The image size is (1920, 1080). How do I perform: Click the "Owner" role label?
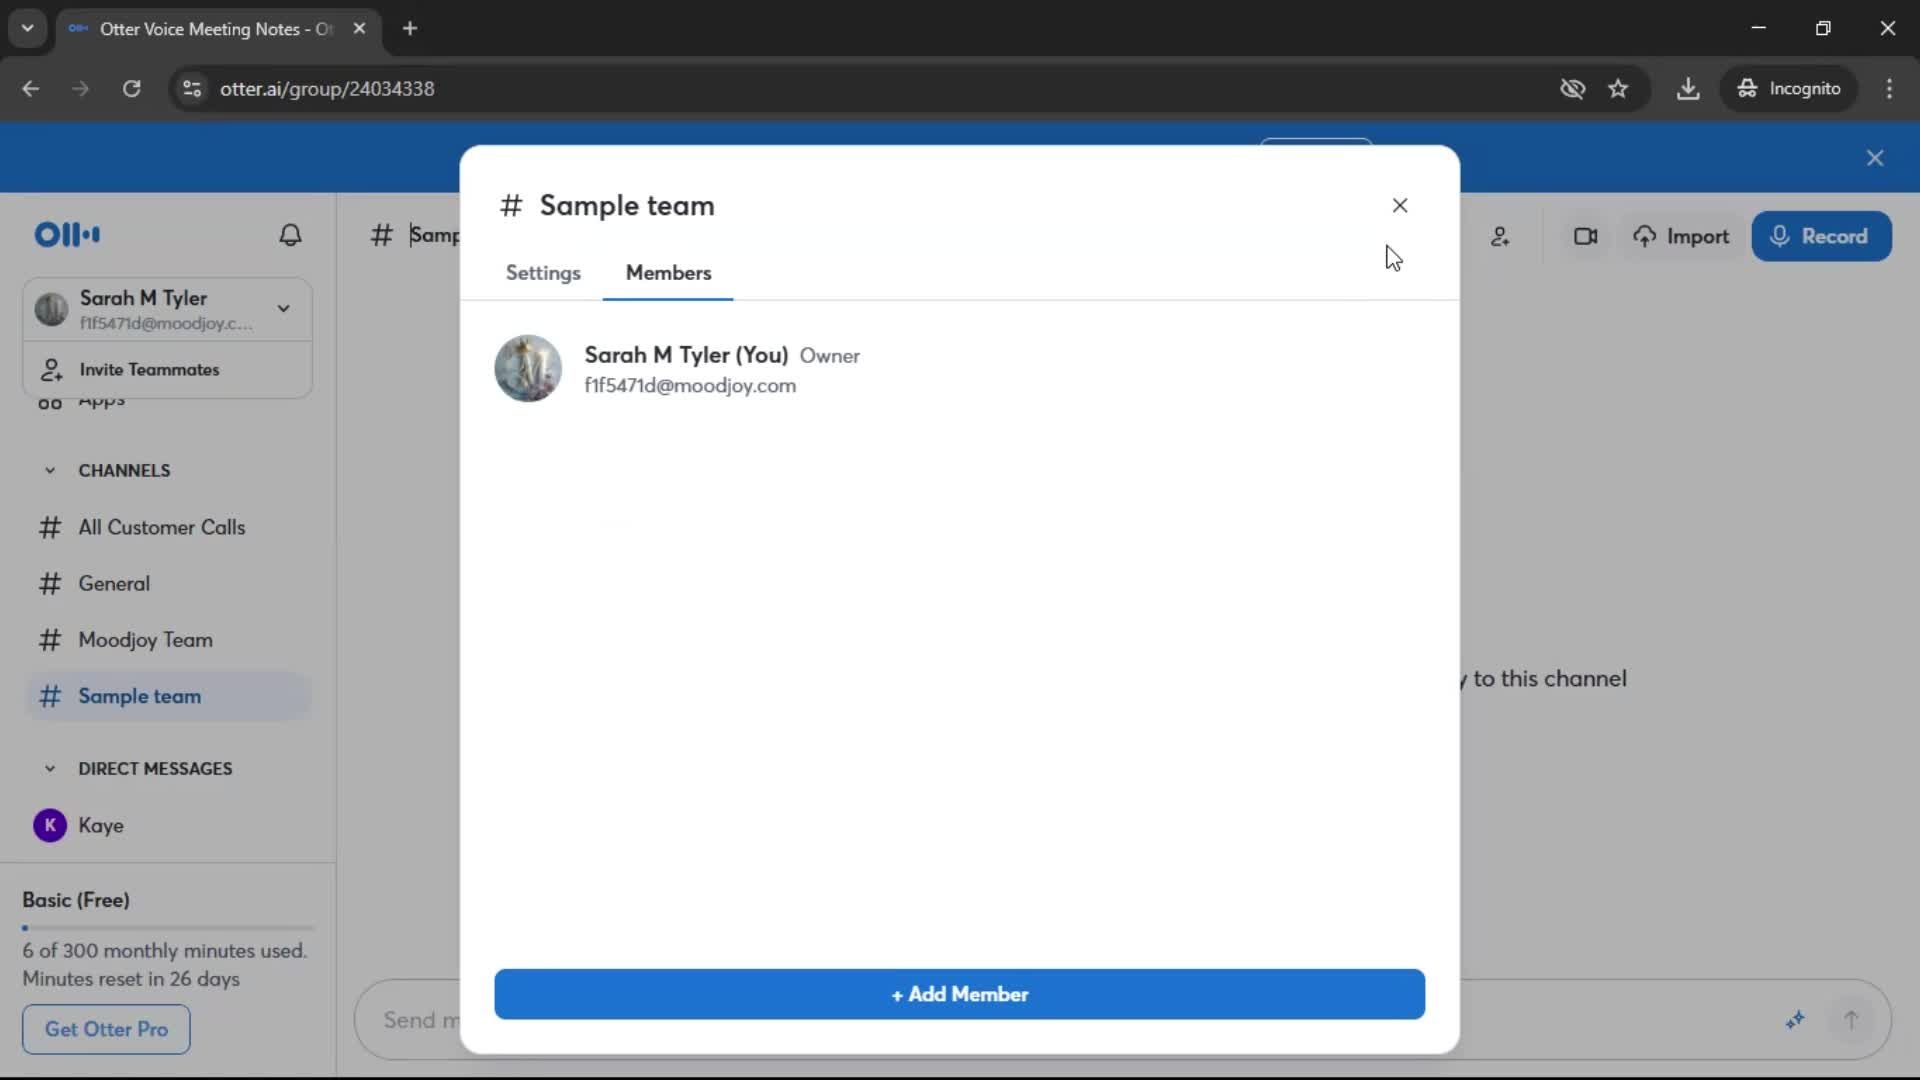(829, 356)
